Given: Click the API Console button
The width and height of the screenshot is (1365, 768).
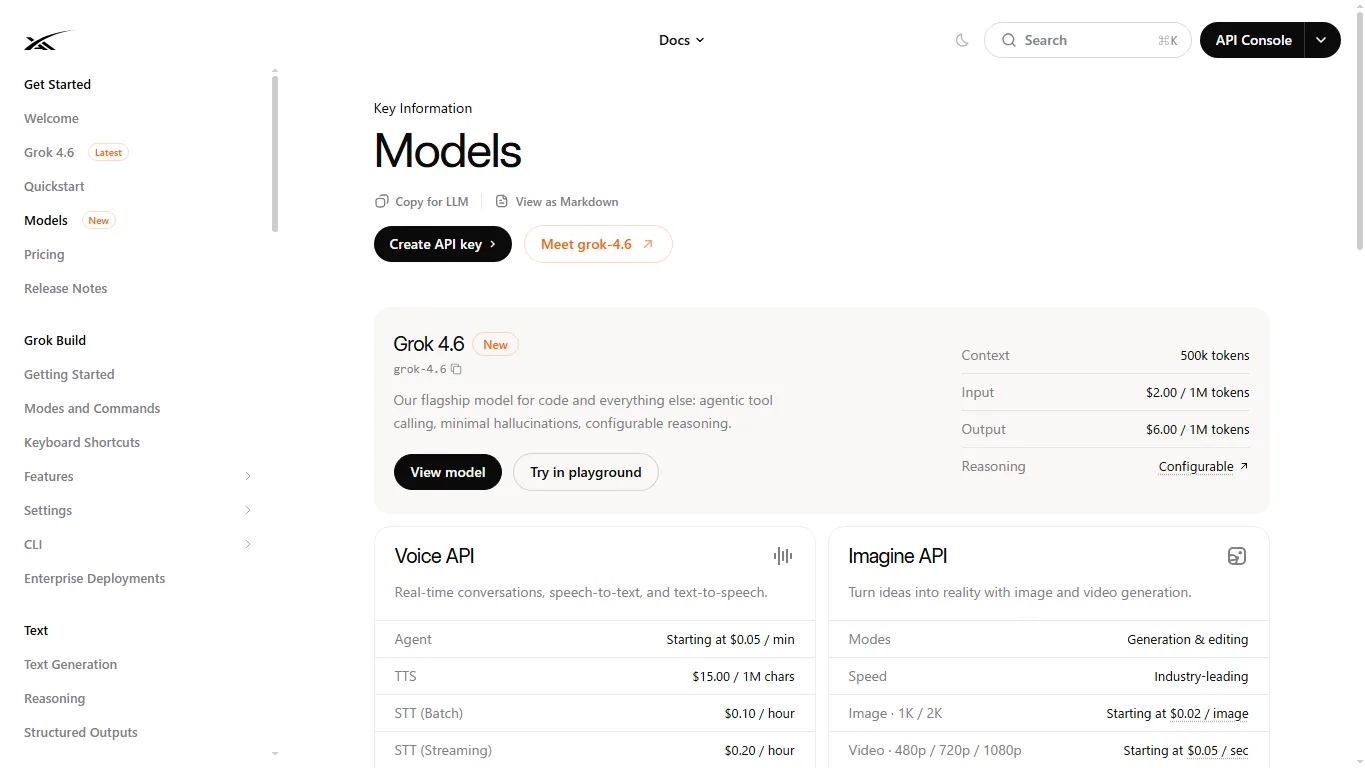Looking at the screenshot, I should [x=1253, y=40].
